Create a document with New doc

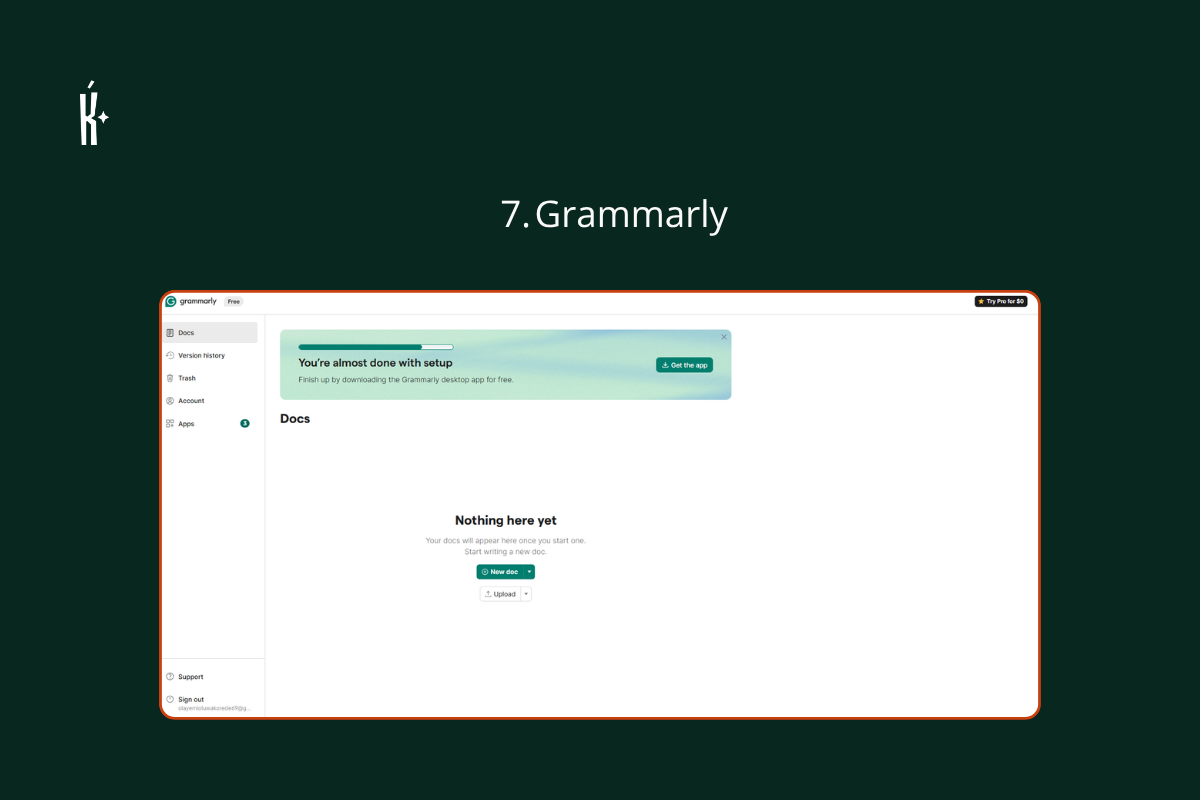500,572
